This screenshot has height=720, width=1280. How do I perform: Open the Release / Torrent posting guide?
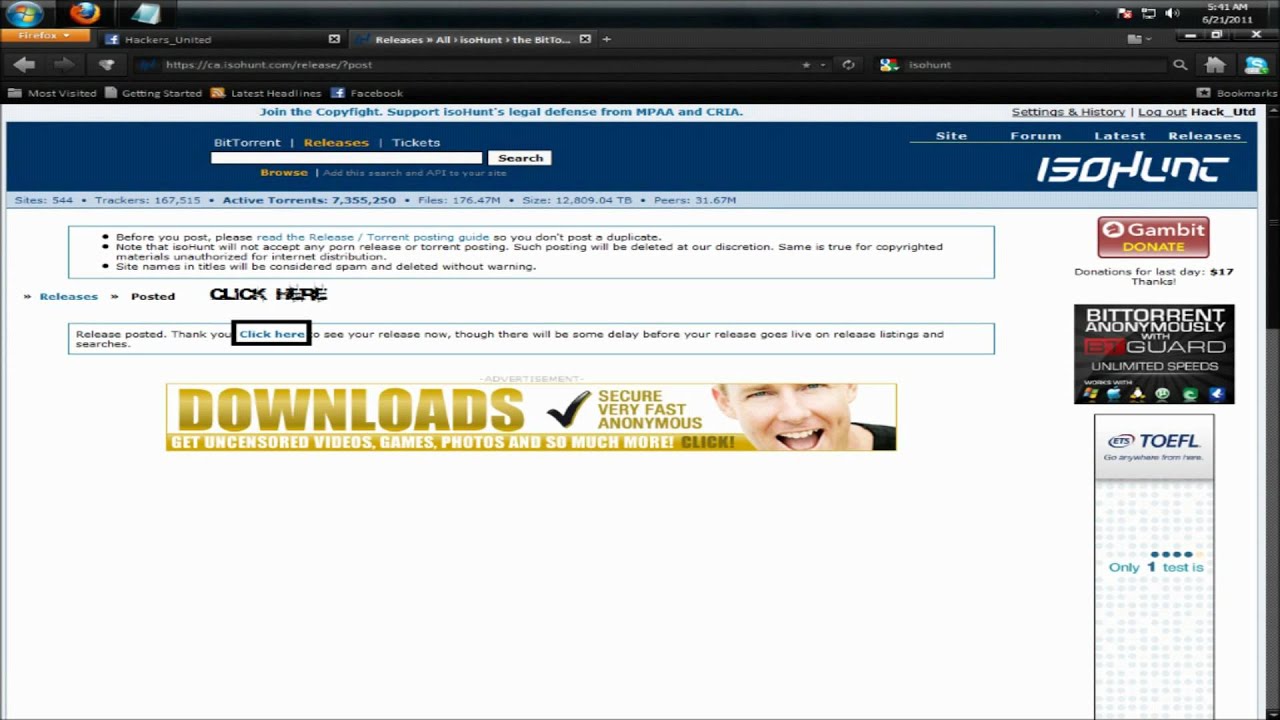point(372,237)
